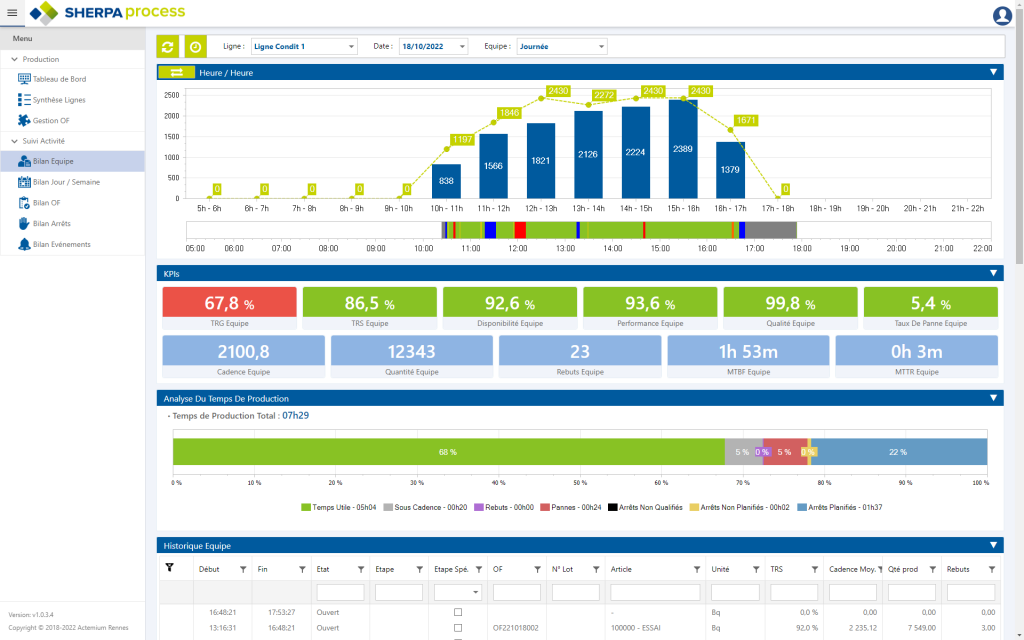
Task: Check the Etape Spé. box for the 16:48:21 row
Action: (458, 612)
